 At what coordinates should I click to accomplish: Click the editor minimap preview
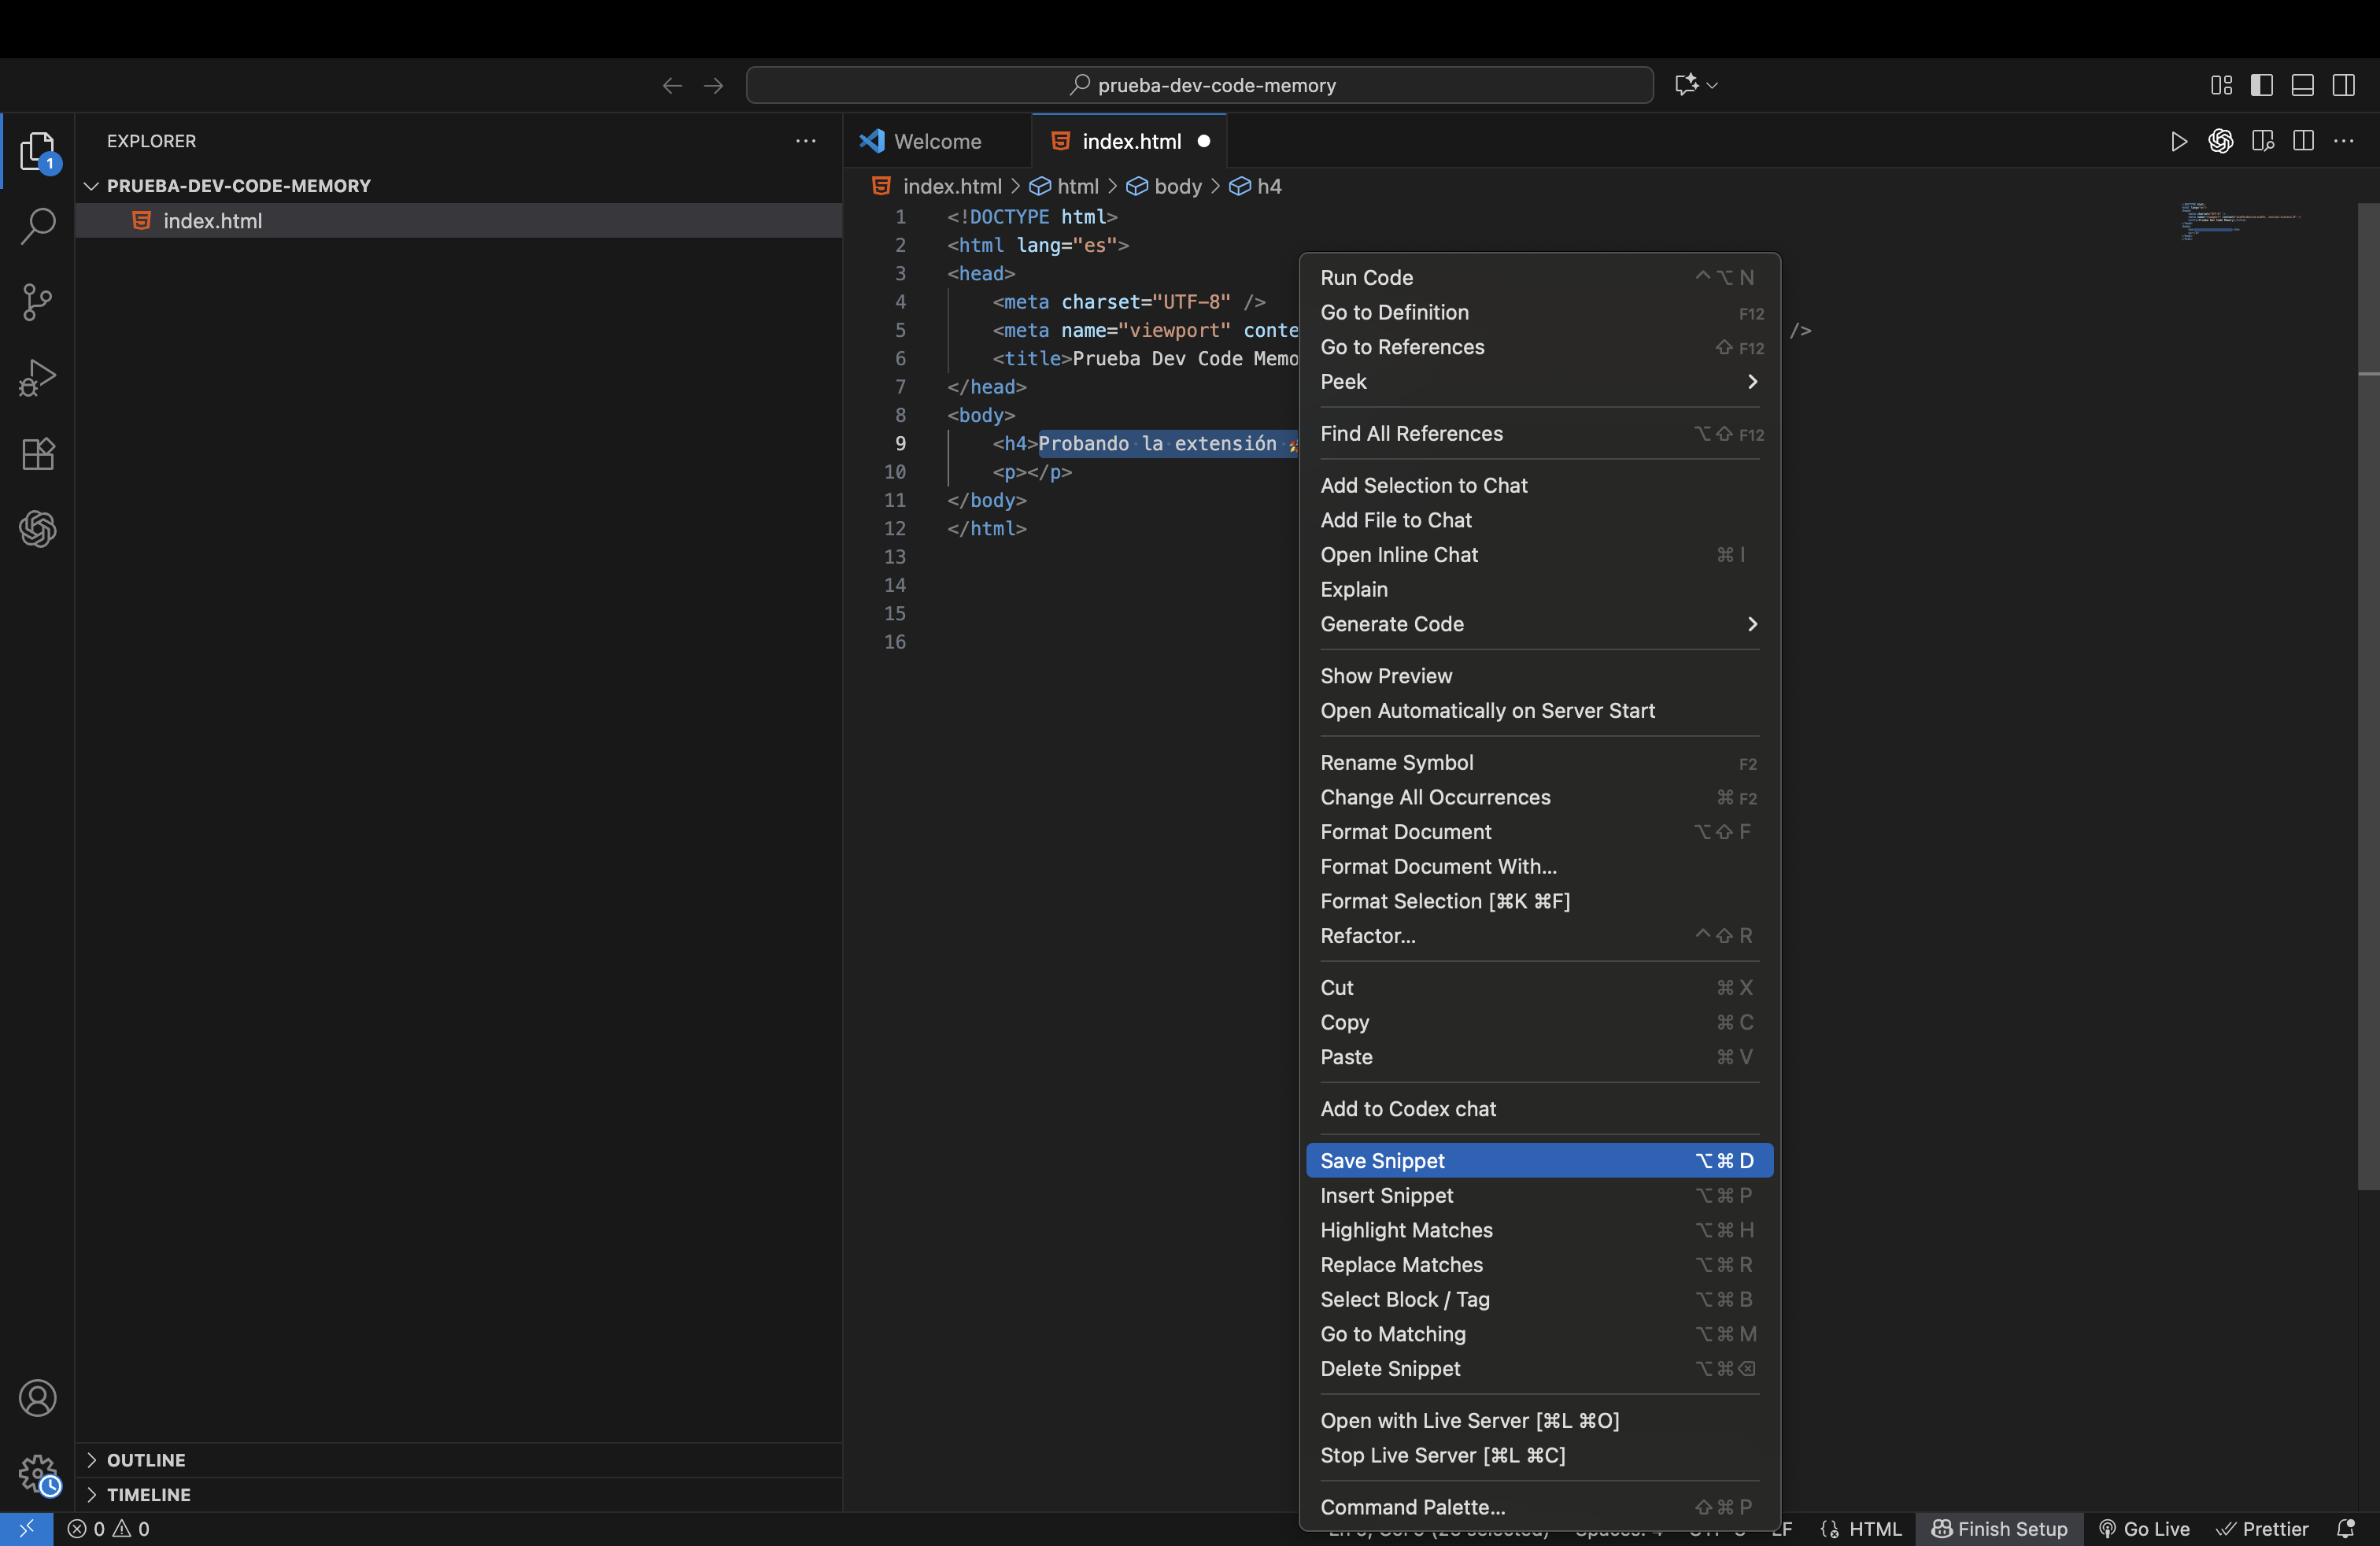click(2240, 221)
